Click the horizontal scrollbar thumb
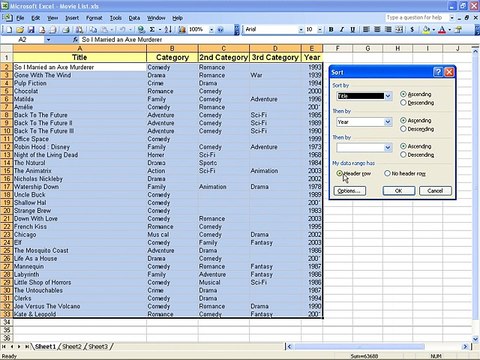This screenshot has width=480, height=360. (x=359, y=347)
